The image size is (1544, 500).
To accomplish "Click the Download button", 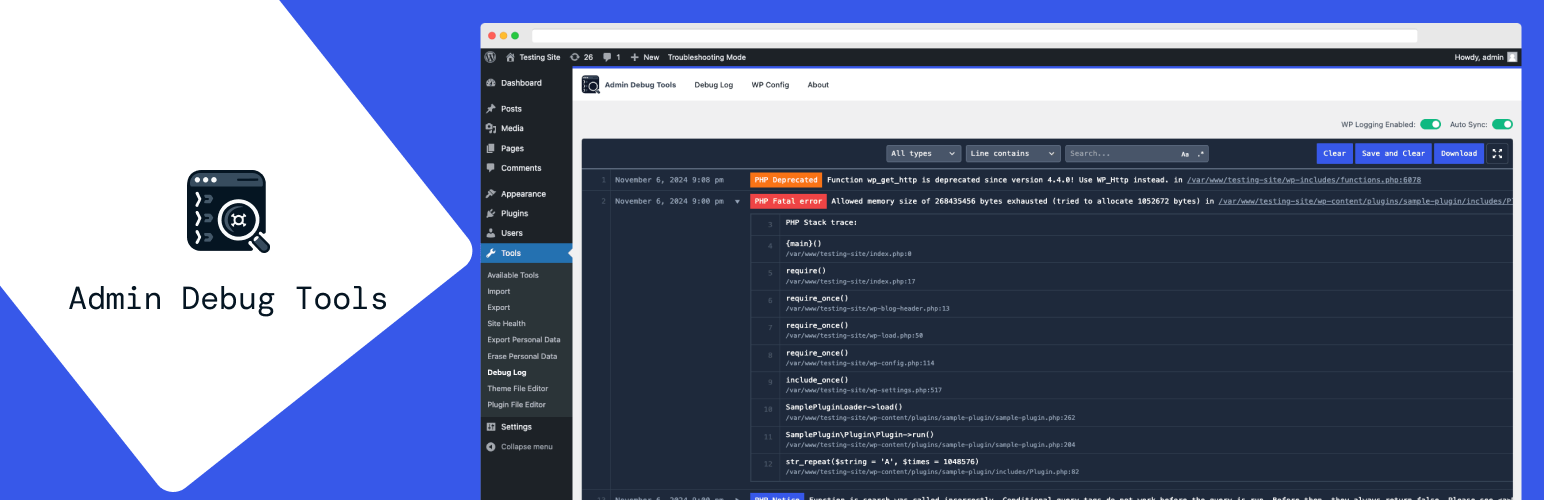I will point(1459,153).
